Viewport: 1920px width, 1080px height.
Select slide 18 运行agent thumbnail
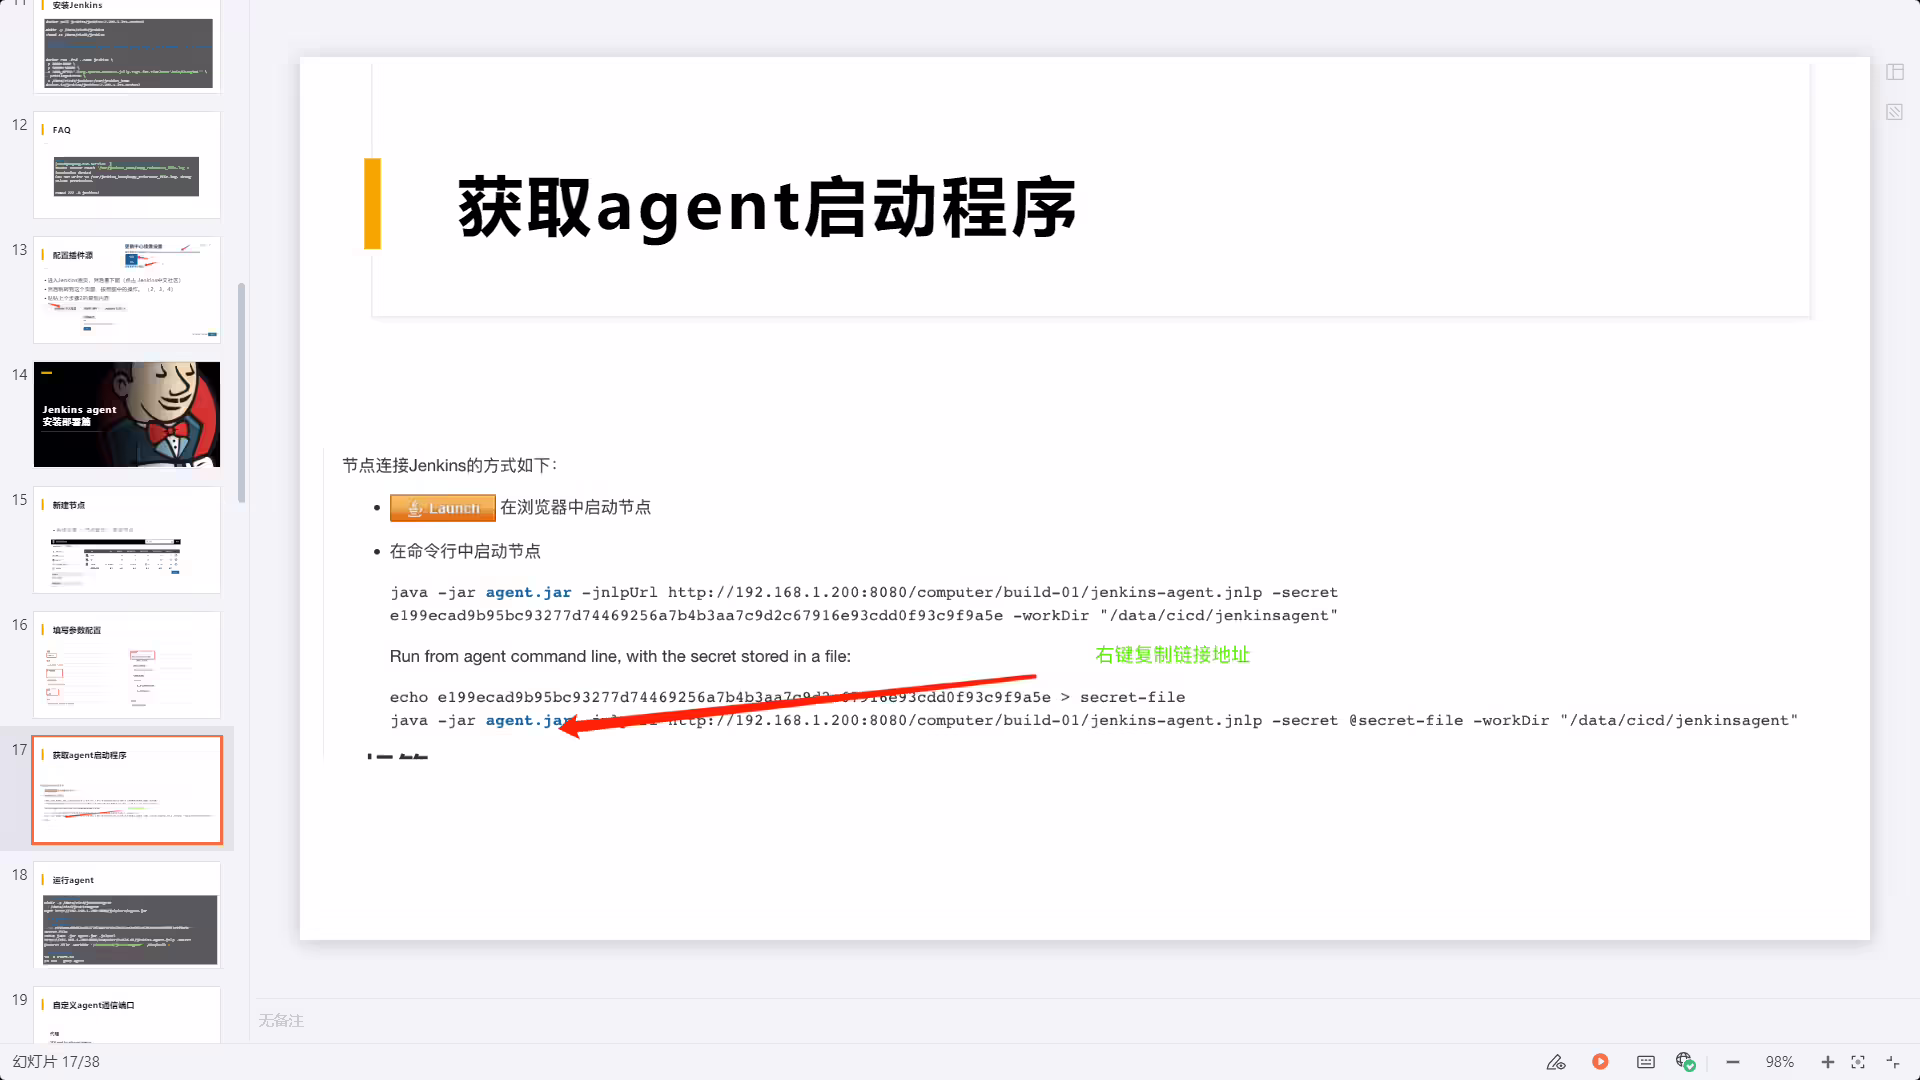point(127,914)
